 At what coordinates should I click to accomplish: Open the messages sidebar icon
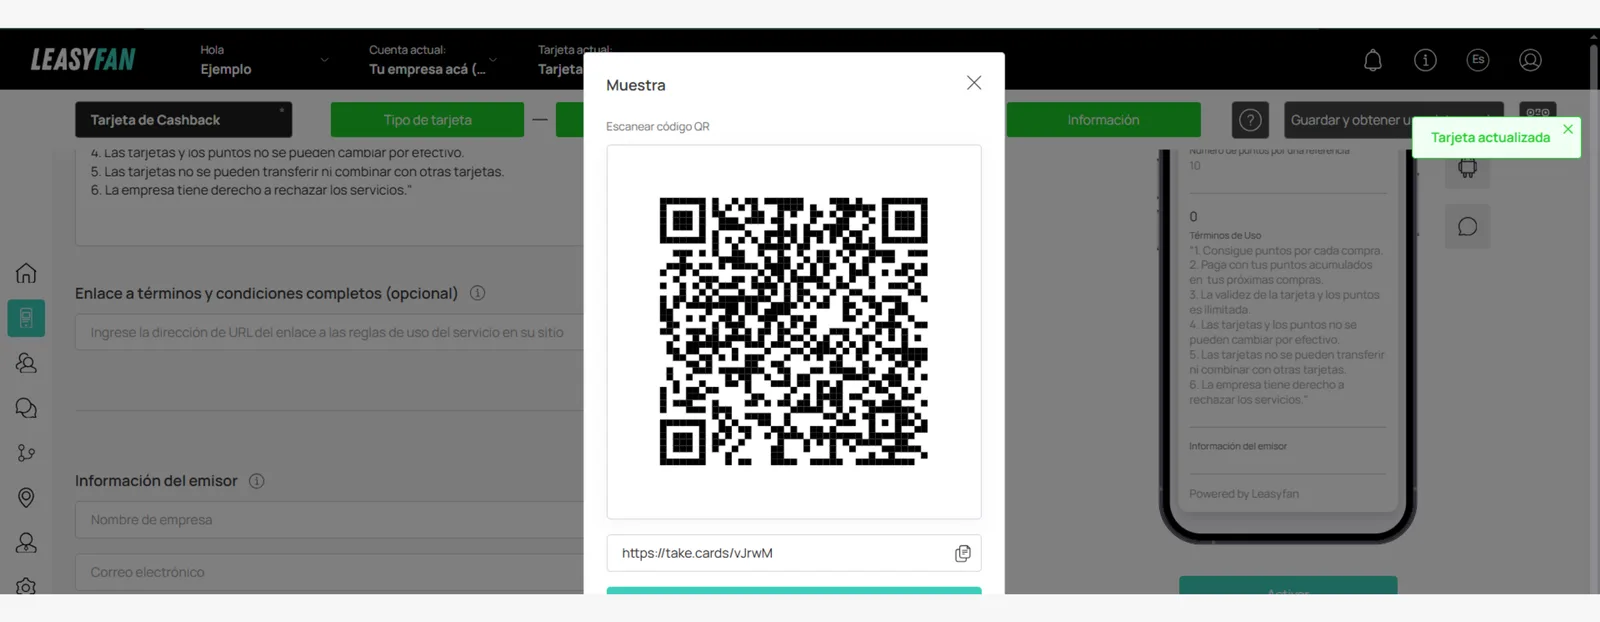click(26, 408)
